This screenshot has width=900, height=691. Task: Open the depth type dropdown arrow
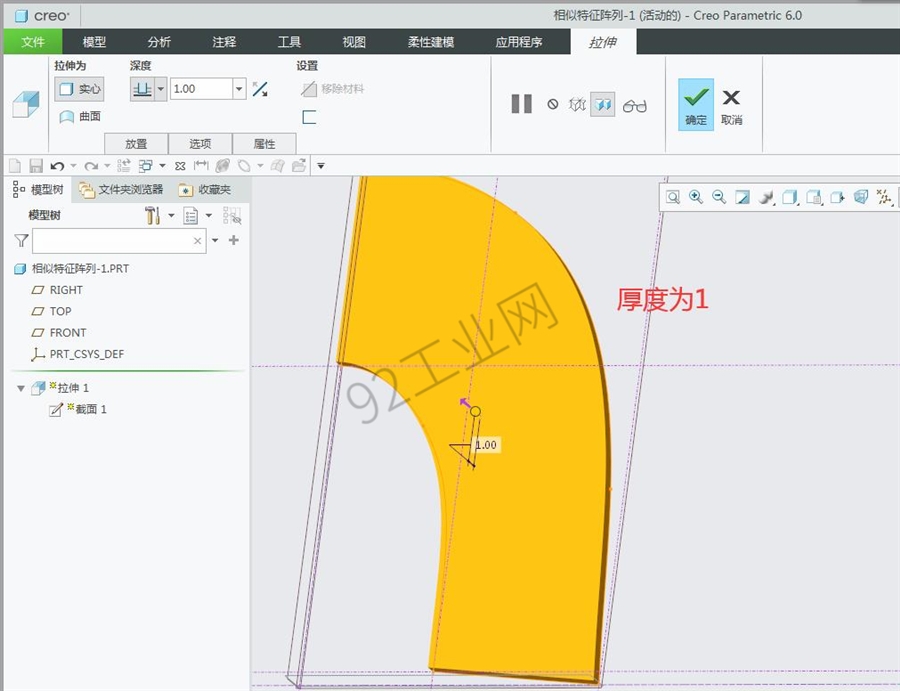pos(161,89)
